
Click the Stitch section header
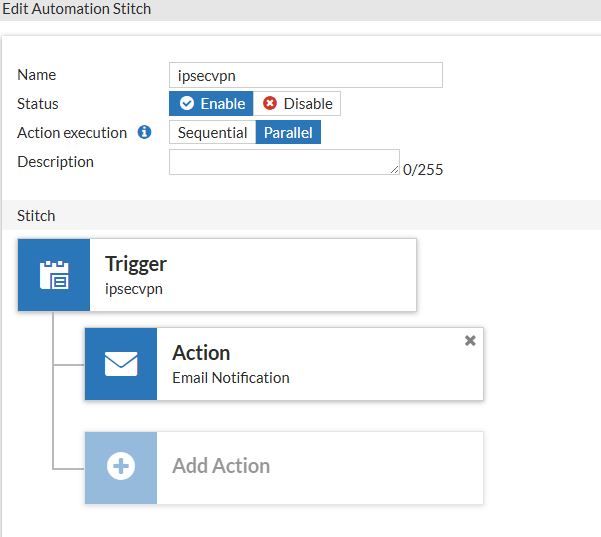[37, 215]
